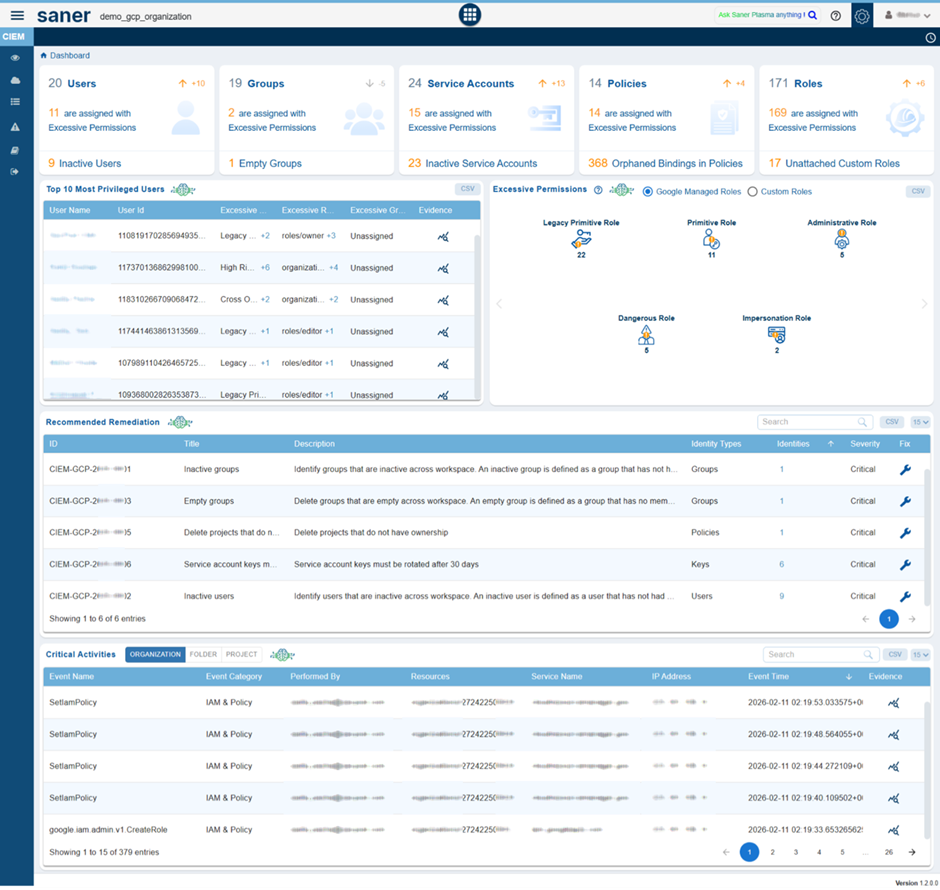Go to page 2 of Critical Activities
The image size is (940, 890).
[x=772, y=852]
